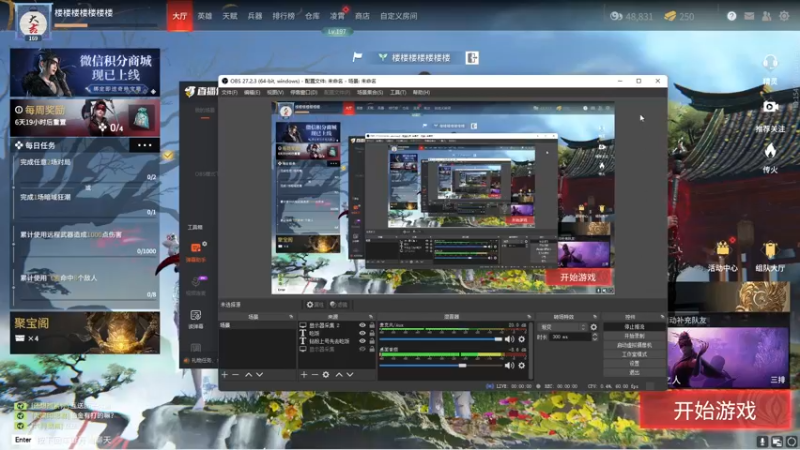Viewport: 800px width, 450px height.
Task: Open the 每日任务 three-dot menu
Action: point(144,145)
